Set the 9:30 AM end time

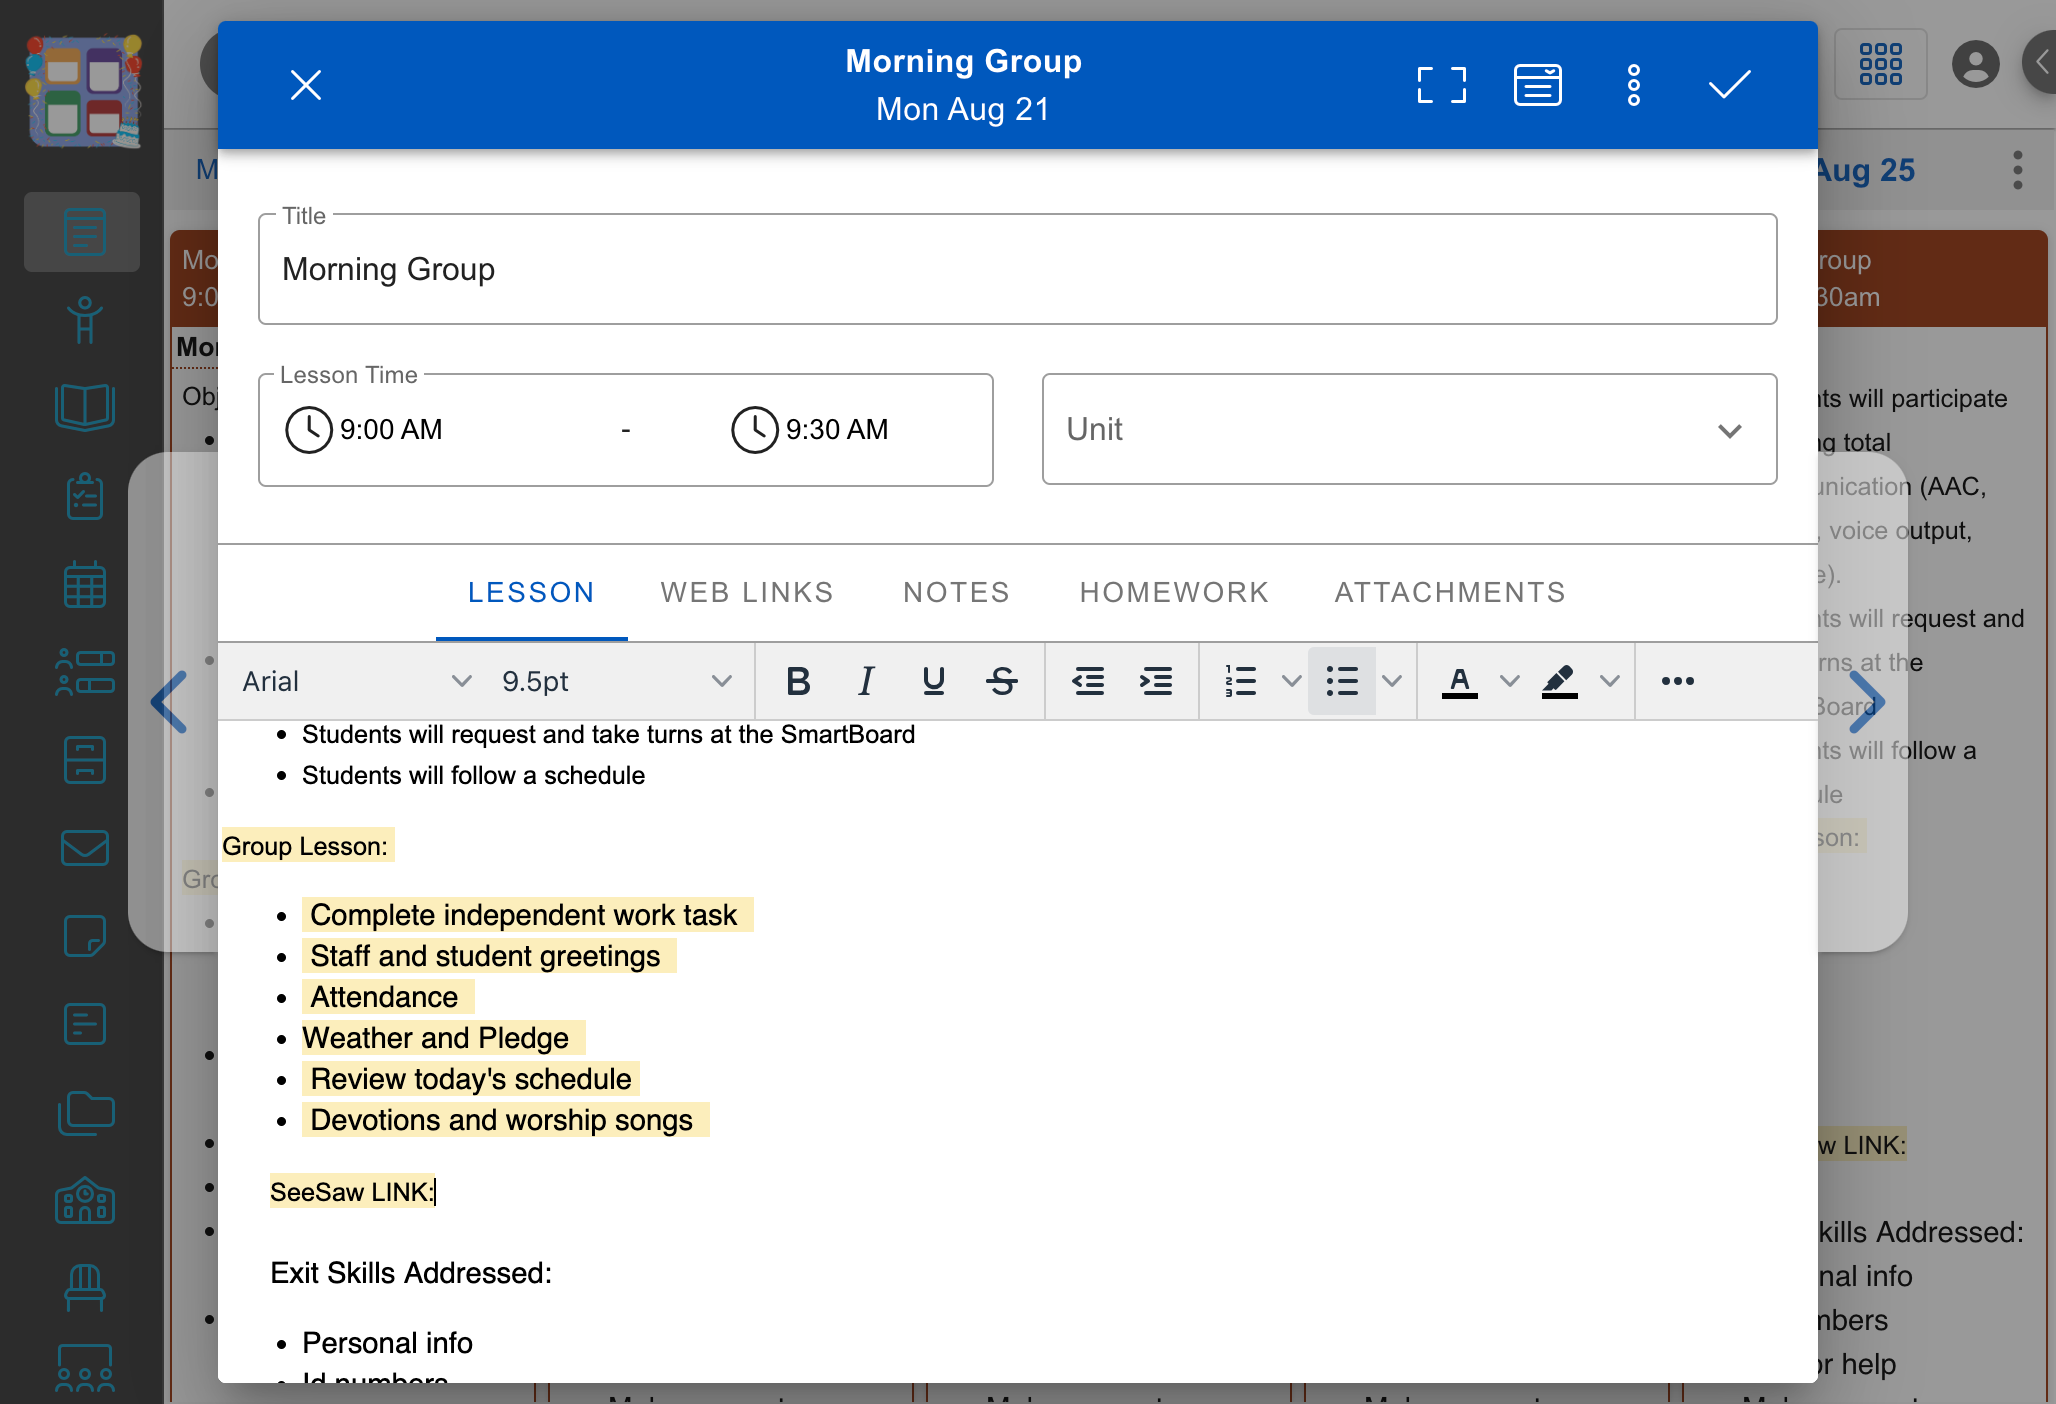(810, 430)
